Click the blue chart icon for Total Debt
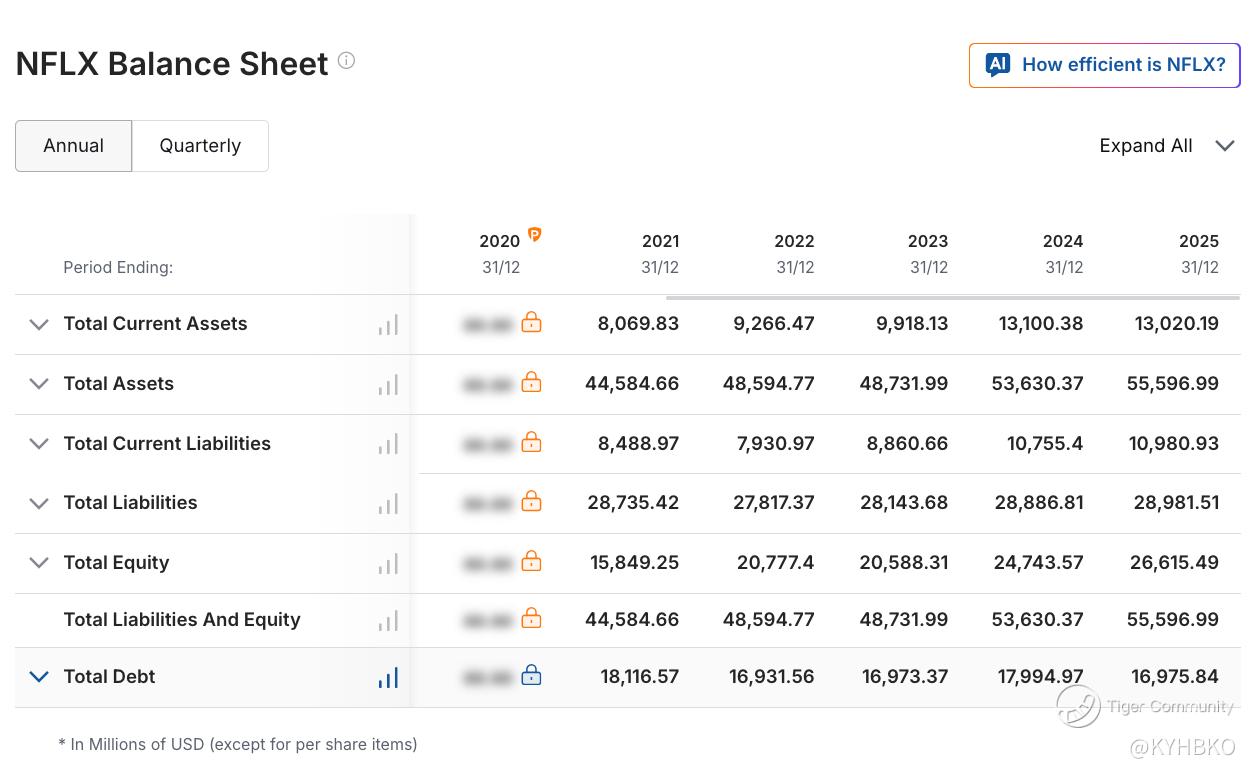 (388, 678)
